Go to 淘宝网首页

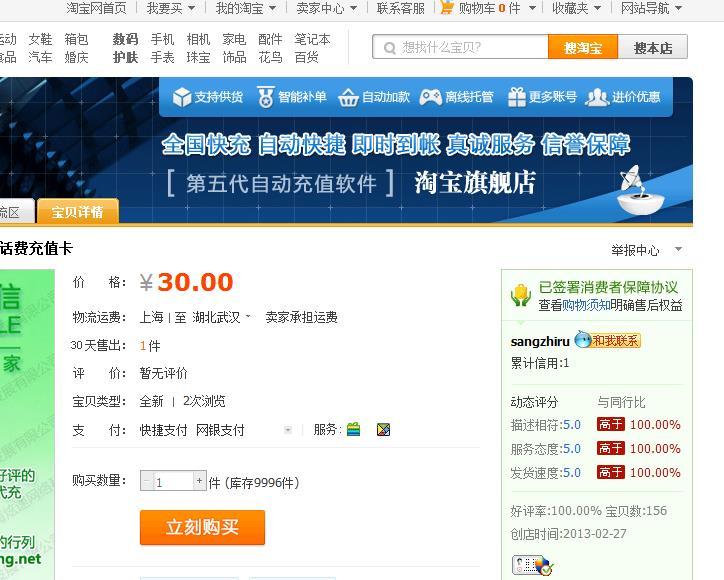coord(96,8)
